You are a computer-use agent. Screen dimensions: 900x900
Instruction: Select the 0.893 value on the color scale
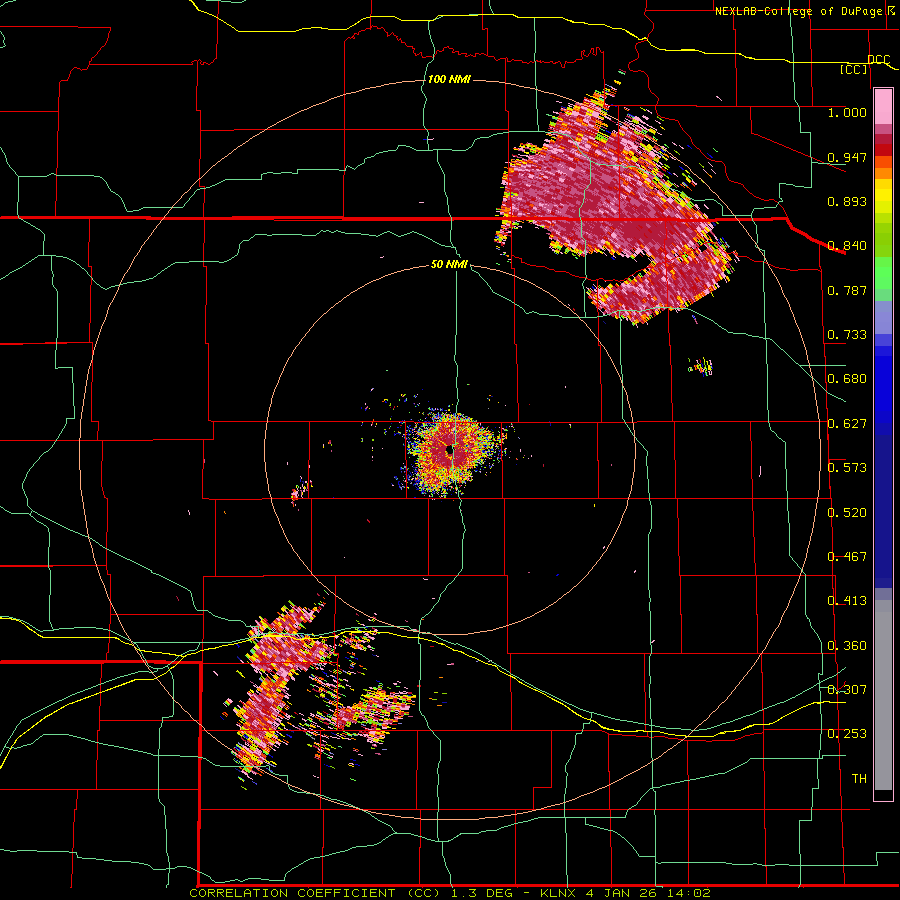click(847, 201)
